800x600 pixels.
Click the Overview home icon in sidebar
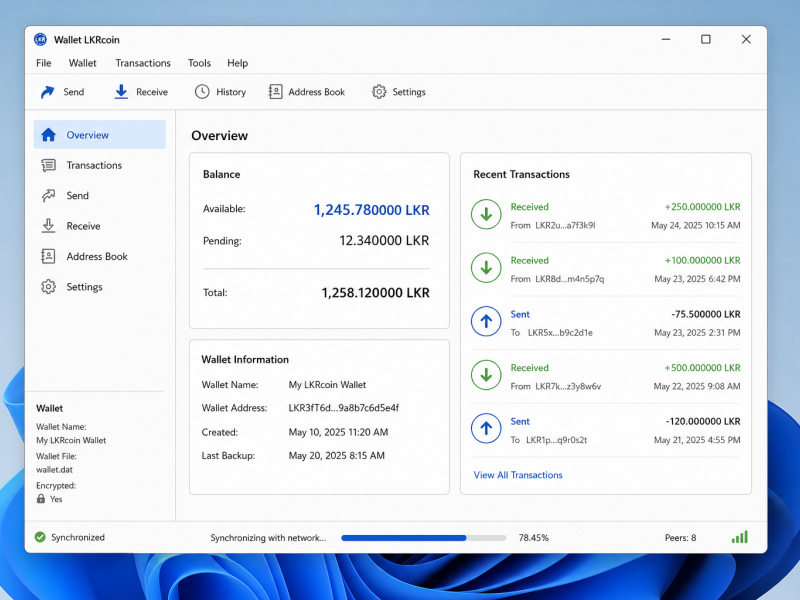[x=48, y=135]
